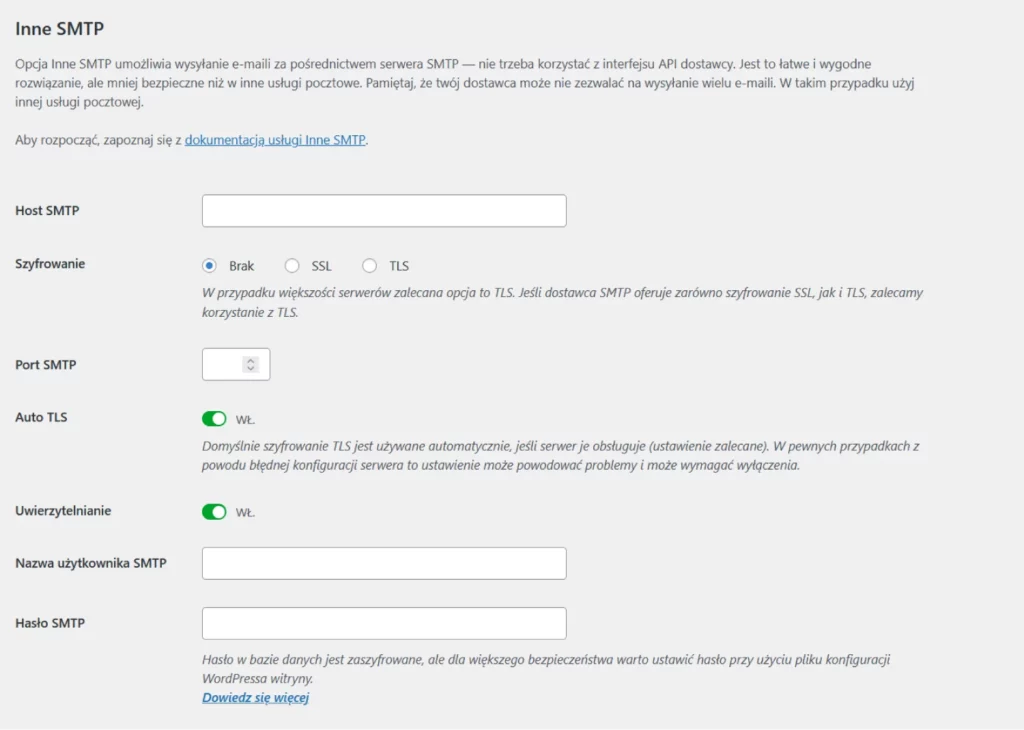Screen dimensions: 1024x730
Task: Click inside the Port SMTP number field
Action: point(225,363)
